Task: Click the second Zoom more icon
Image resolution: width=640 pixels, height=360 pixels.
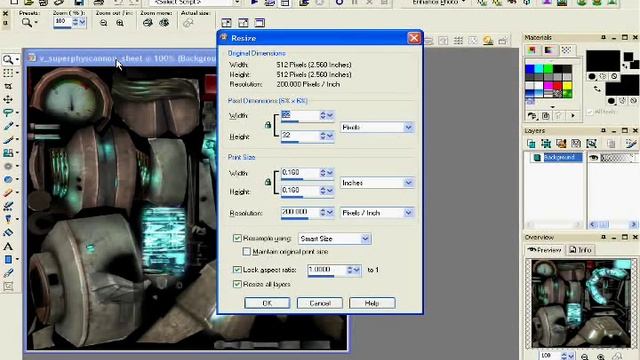Action: click(164, 23)
